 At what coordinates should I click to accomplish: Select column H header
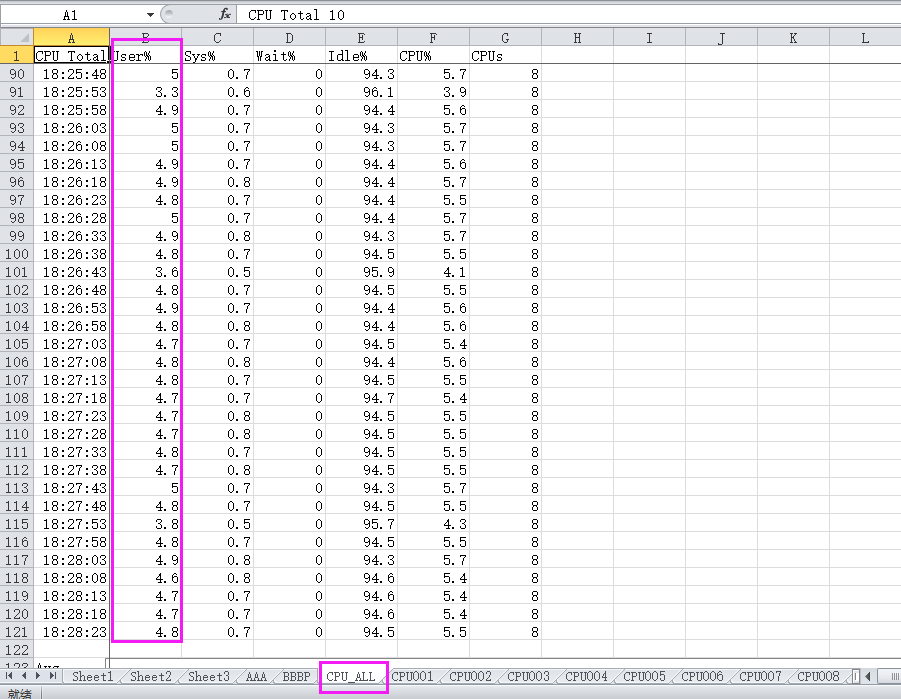tap(577, 38)
